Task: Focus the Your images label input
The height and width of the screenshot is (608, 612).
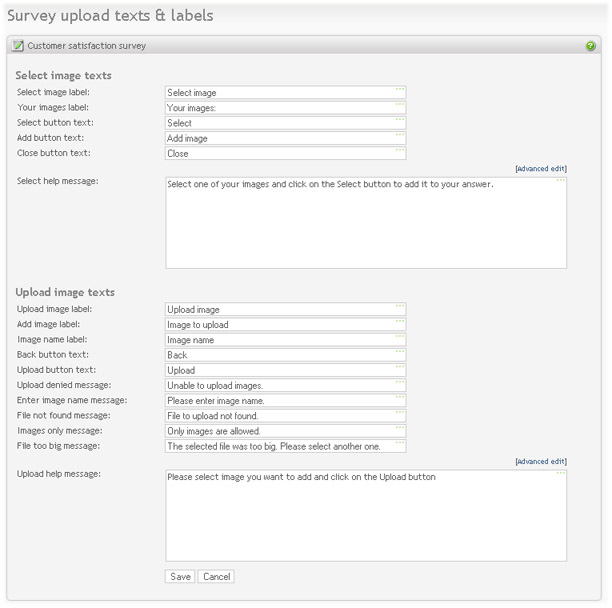Action: 286,108
